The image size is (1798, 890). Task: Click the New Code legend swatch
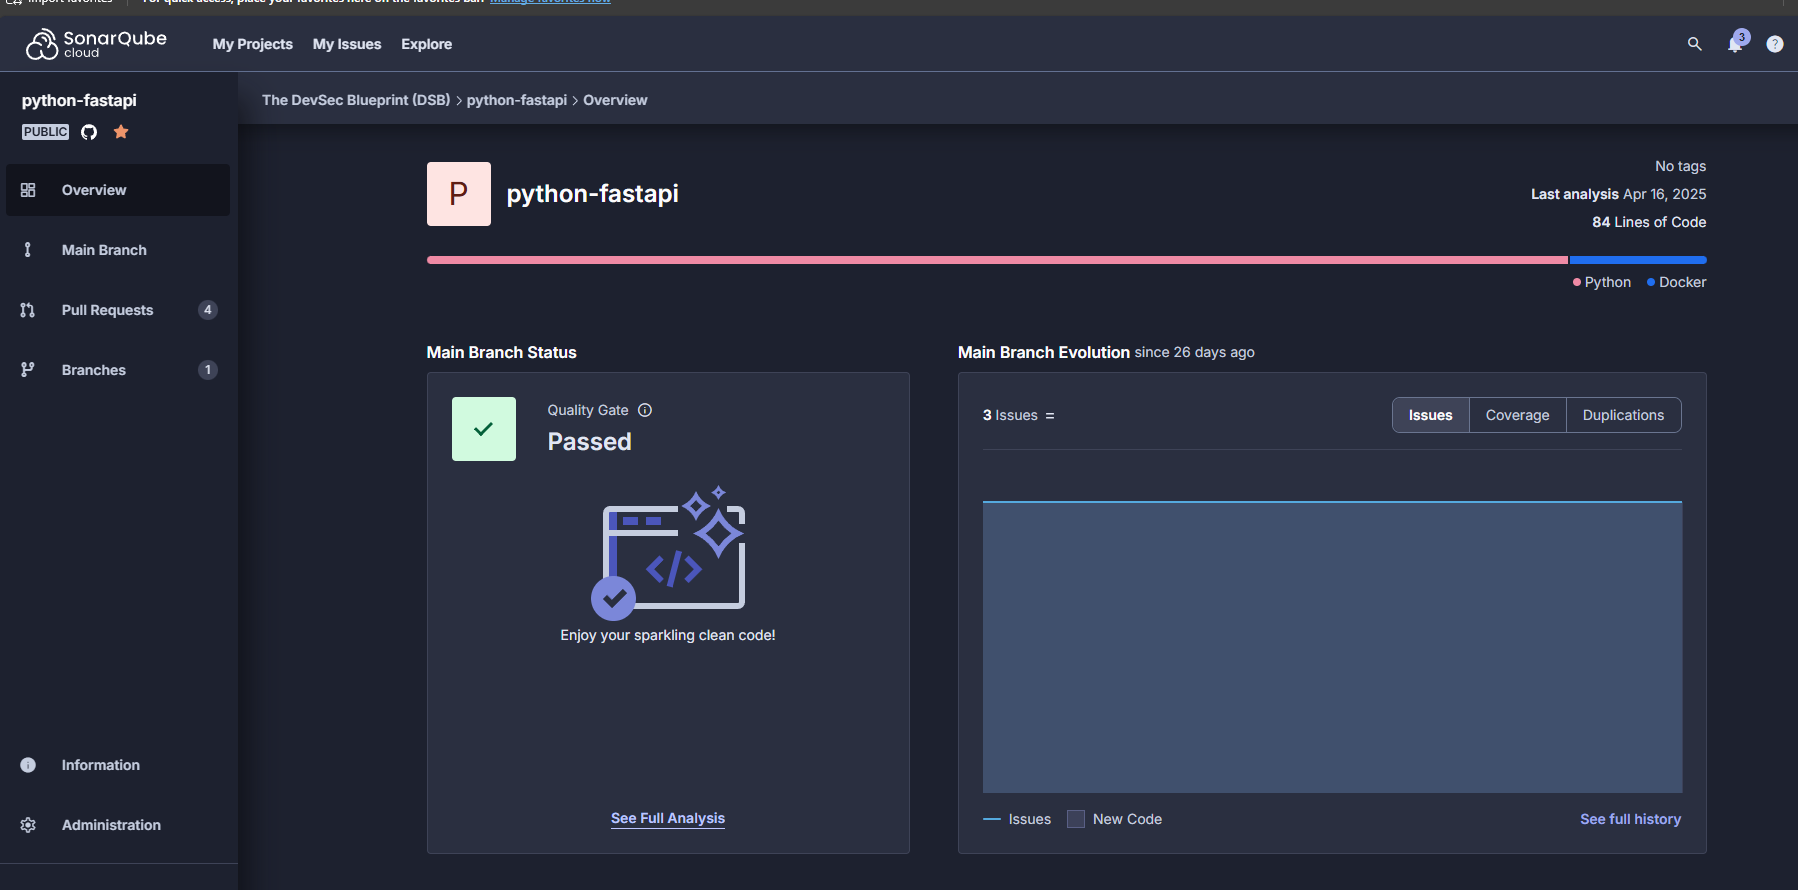tap(1076, 819)
